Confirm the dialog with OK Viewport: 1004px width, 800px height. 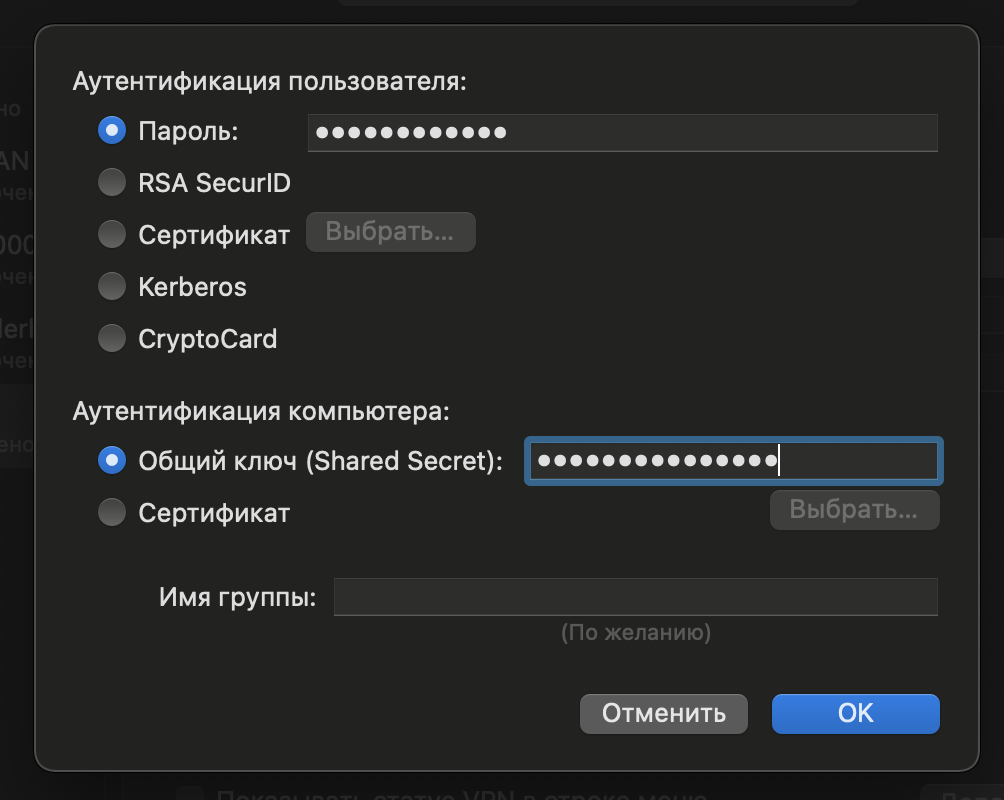(855, 713)
